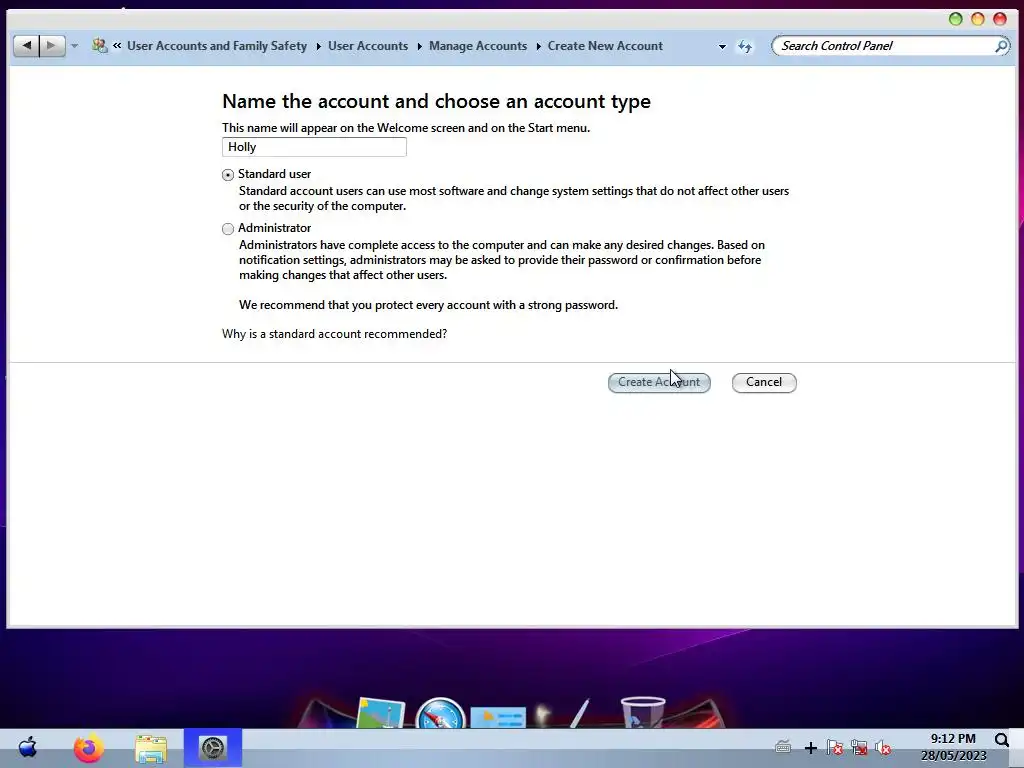Viewport: 1024px width, 768px height.
Task: Open the blue card dock icon
Action: 498,717
